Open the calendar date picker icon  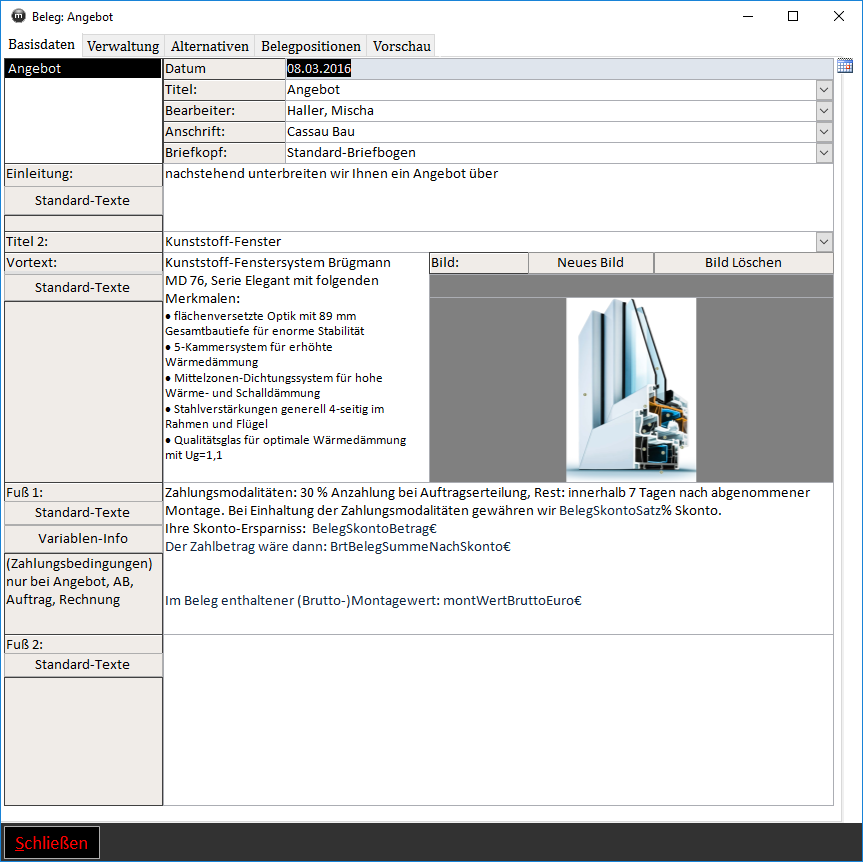coord(844,65)
